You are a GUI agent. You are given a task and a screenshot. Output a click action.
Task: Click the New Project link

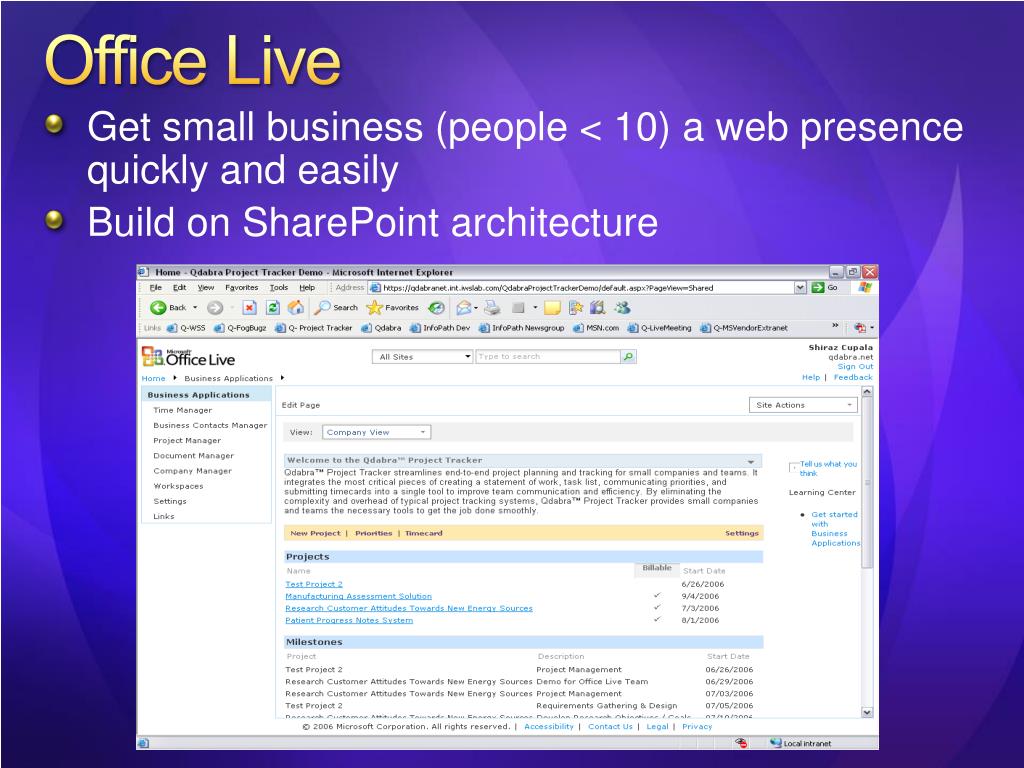315,533
